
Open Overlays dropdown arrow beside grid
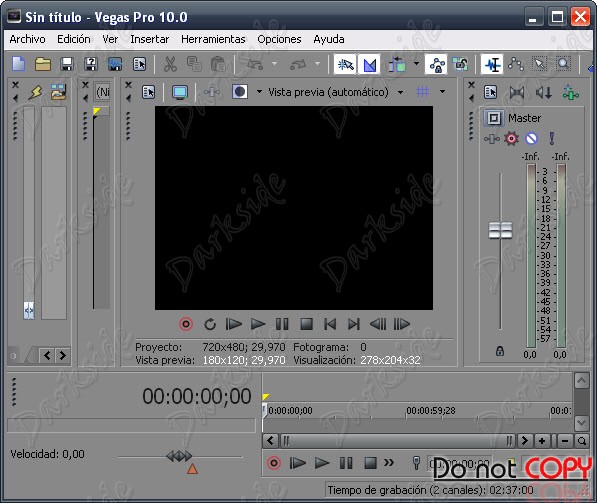coord(442,91)
